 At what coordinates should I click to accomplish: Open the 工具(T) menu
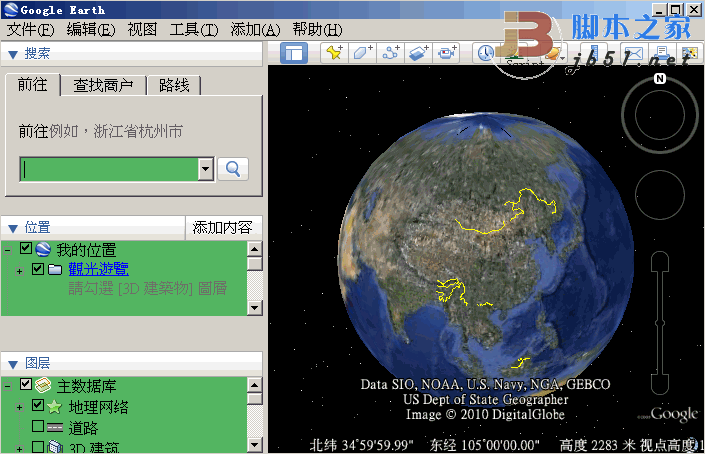pos(194,30)
